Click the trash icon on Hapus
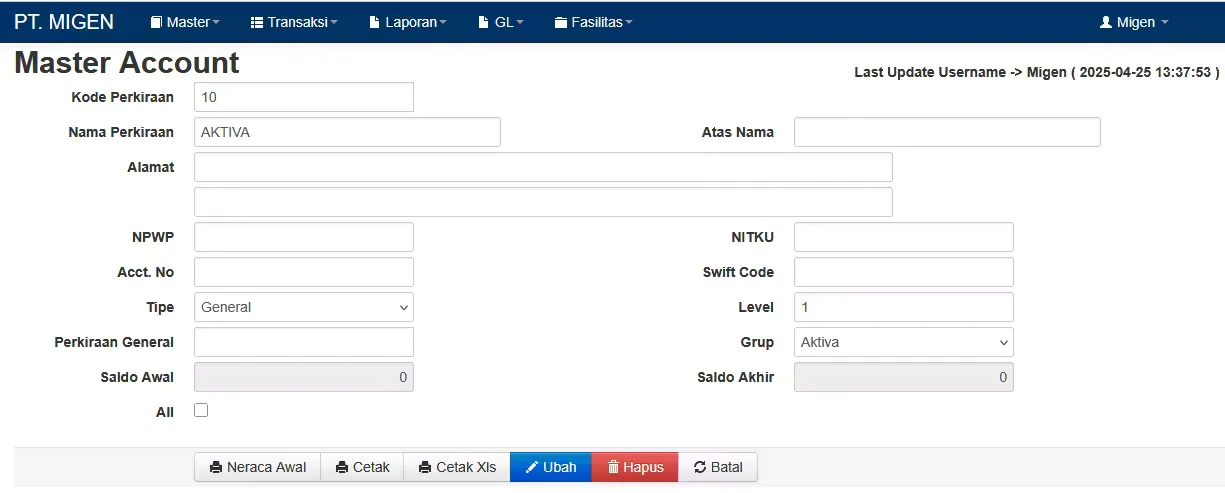The width and height of the screenshot is (1225, 493). coord(613,467)
